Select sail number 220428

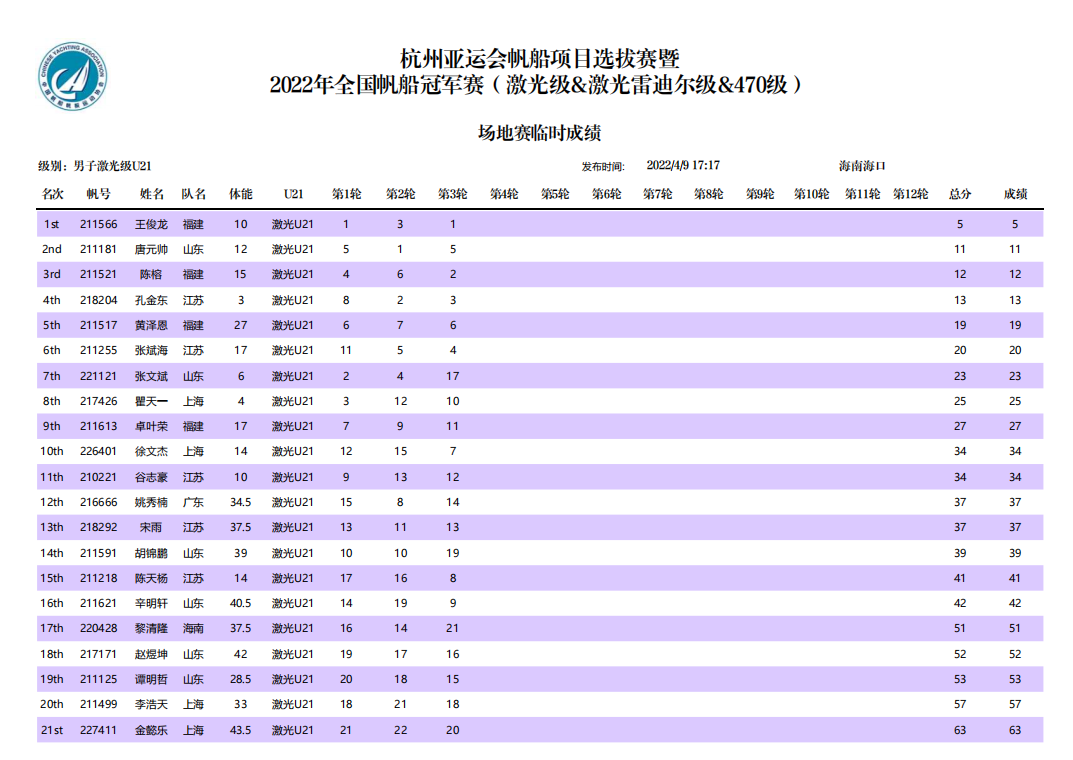[98, 629]
